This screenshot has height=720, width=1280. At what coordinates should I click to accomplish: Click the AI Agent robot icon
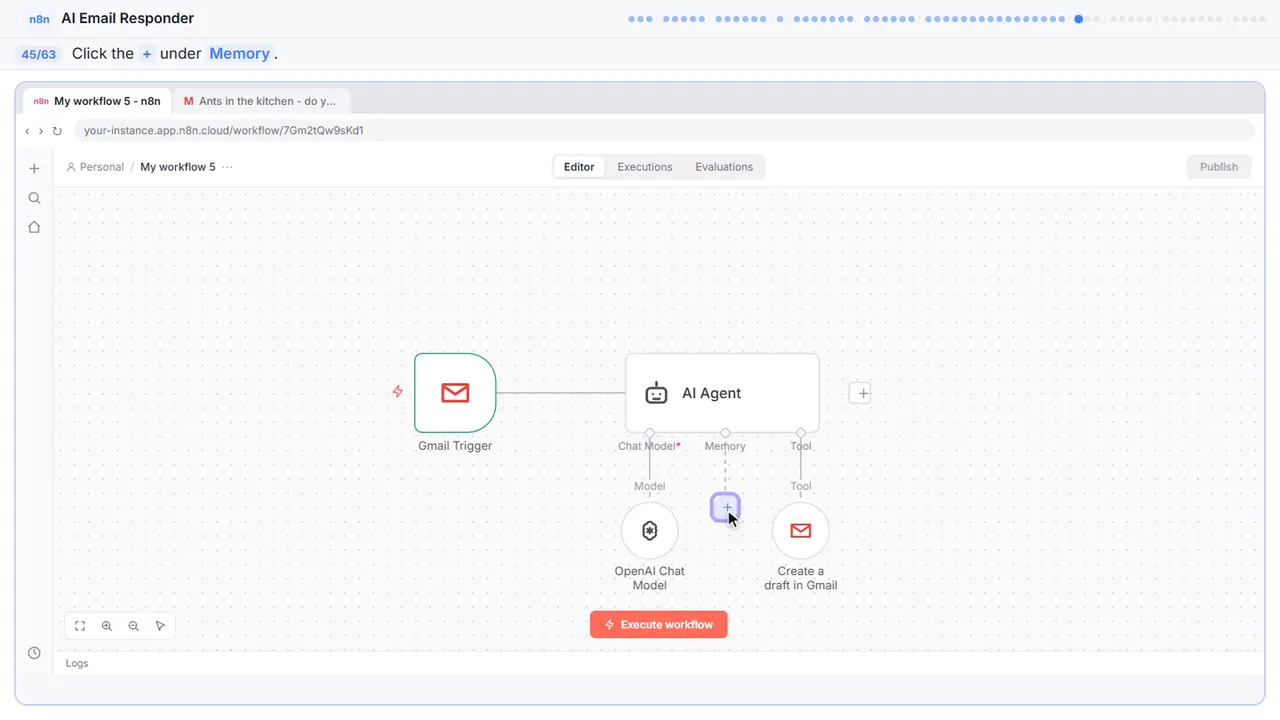tap(656, 393)
